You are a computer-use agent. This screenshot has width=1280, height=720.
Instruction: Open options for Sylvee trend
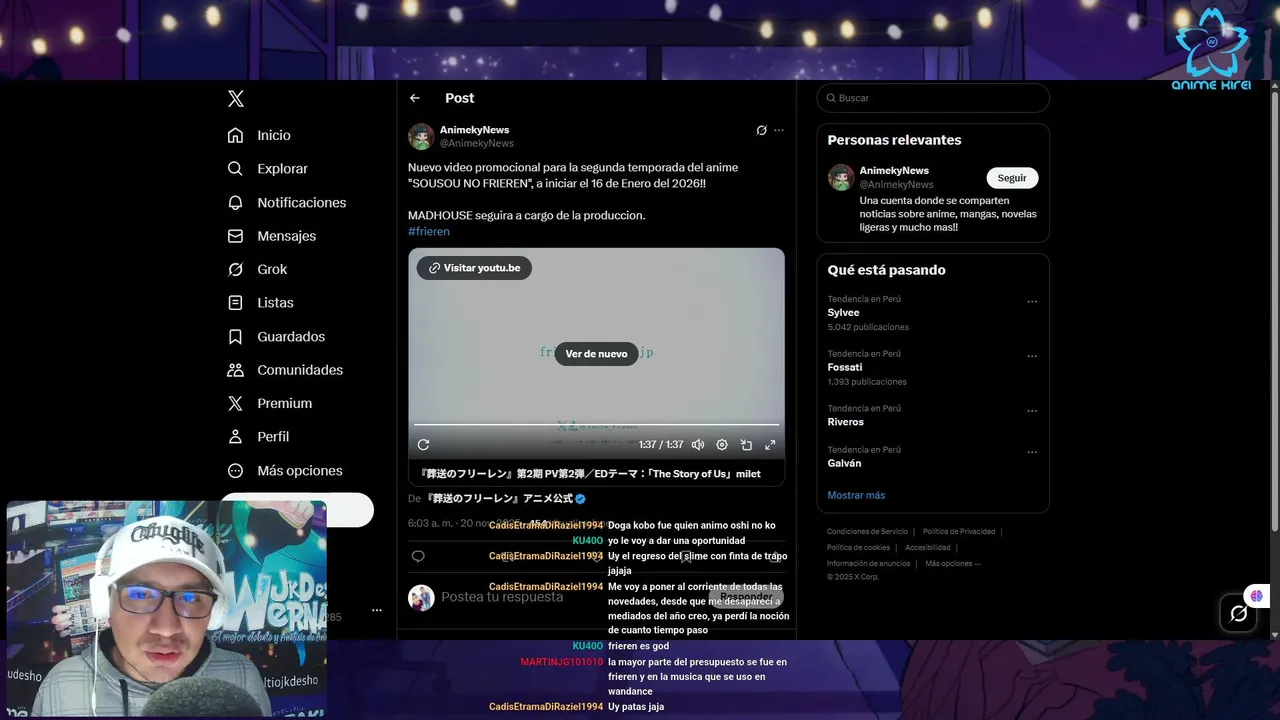(x=1032, y=301)
